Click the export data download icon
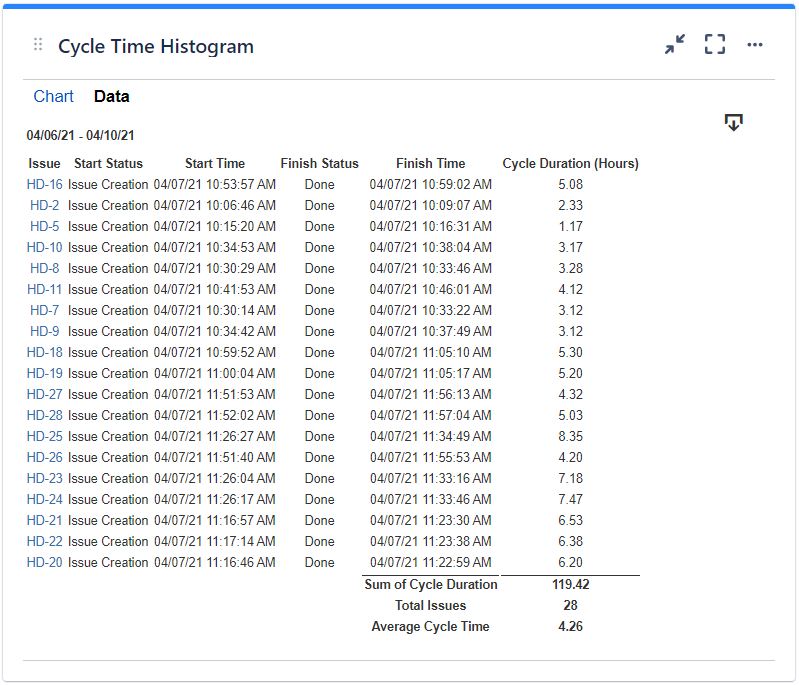Viewport: 799px width, 685px height. coord(733,122)
